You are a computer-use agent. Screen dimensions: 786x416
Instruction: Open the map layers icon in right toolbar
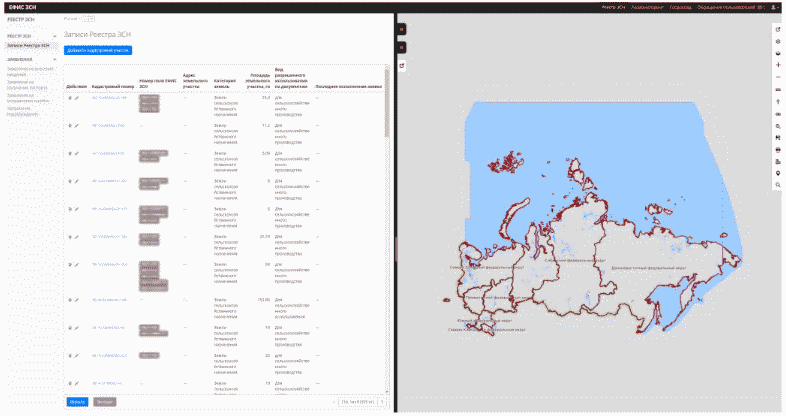[778, 53]
